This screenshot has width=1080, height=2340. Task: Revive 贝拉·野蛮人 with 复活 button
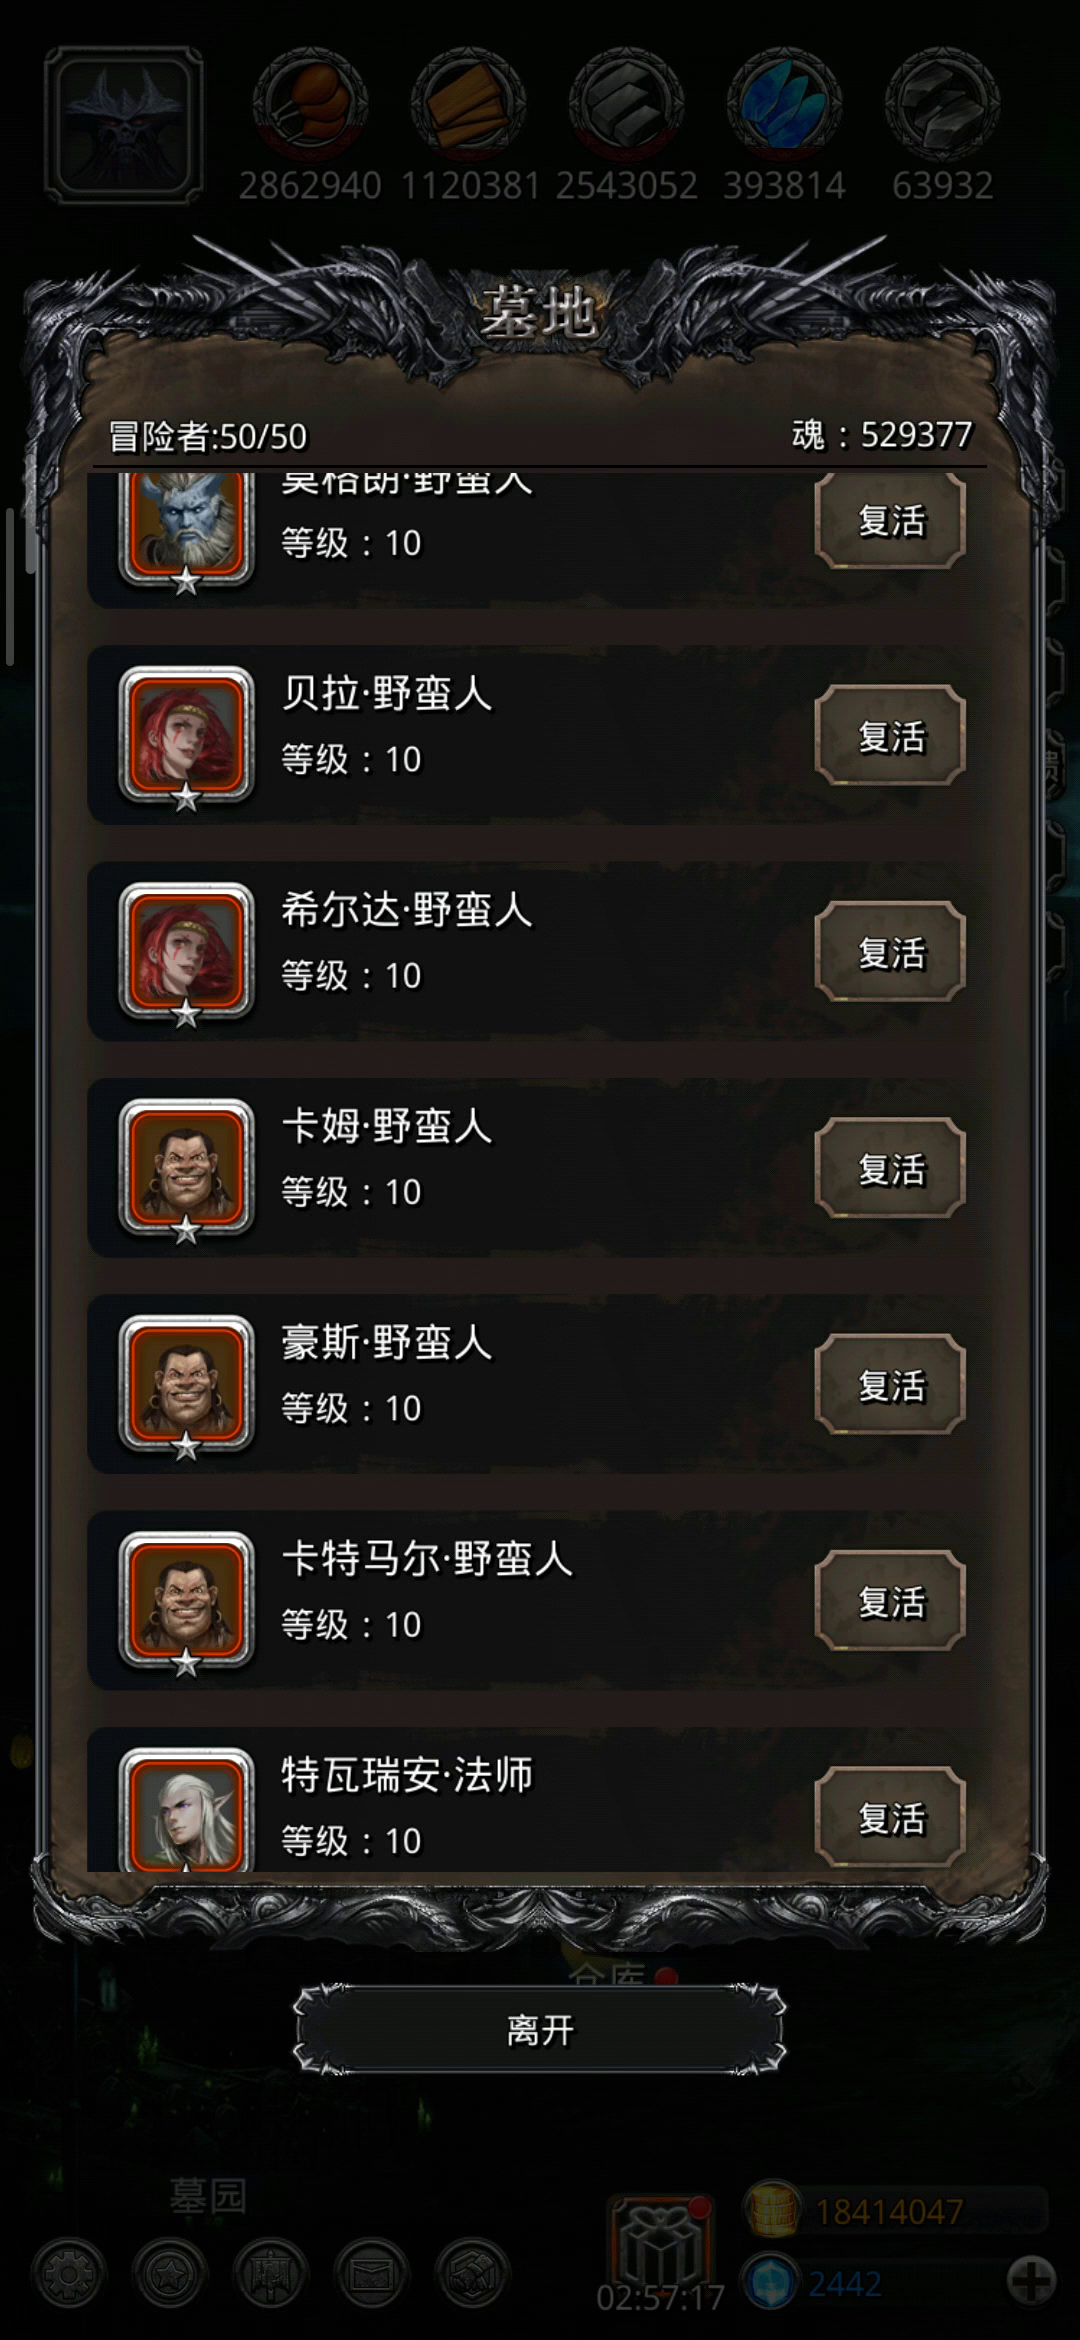[x=890, y=735]
